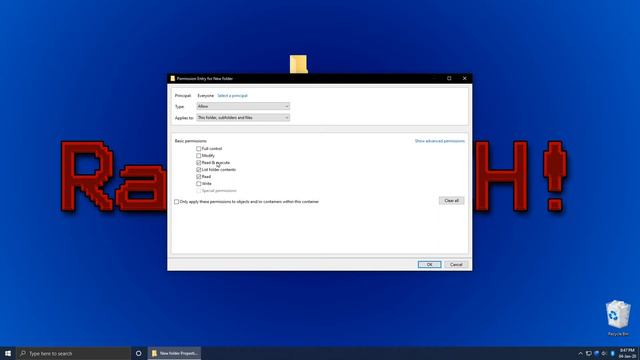The image size is (640, 360).
Task: Click the Clear all button
Action: click(451, 200)
